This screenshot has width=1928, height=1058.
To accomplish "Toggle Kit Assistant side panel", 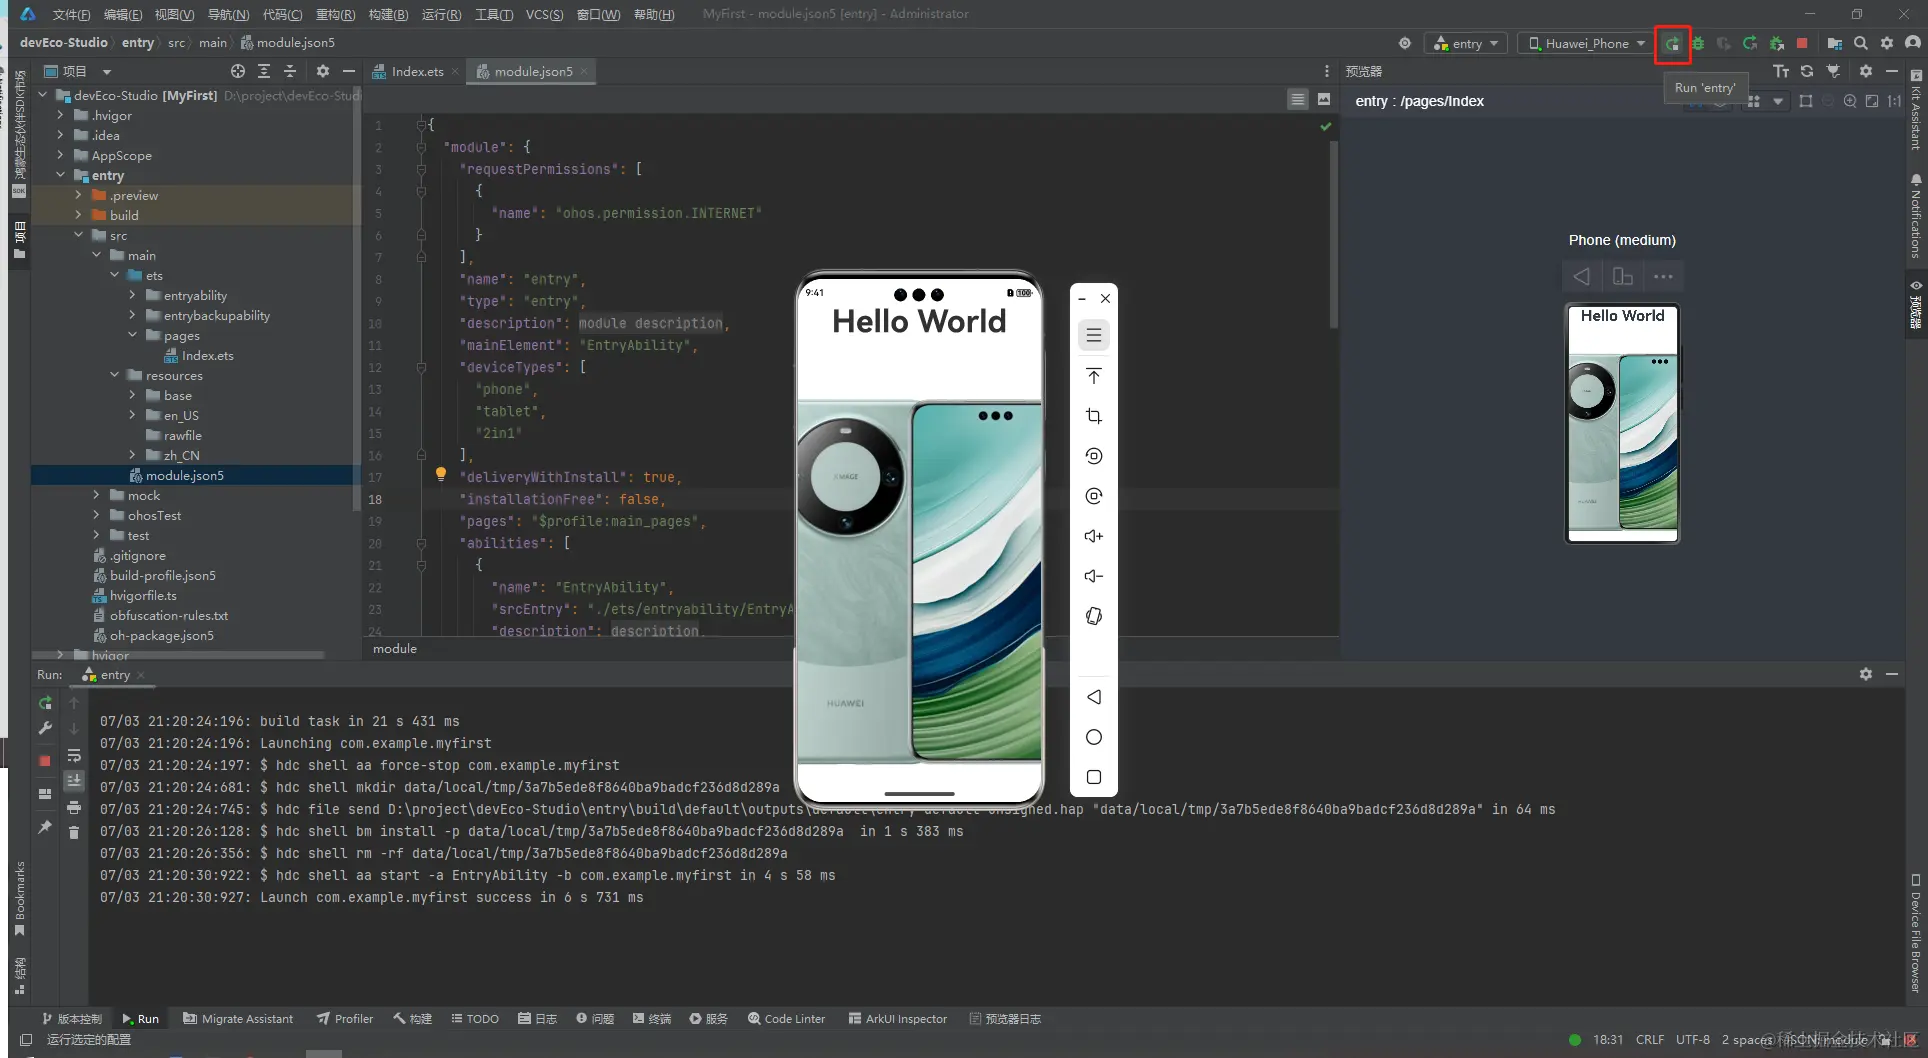I will [1916, 110].
